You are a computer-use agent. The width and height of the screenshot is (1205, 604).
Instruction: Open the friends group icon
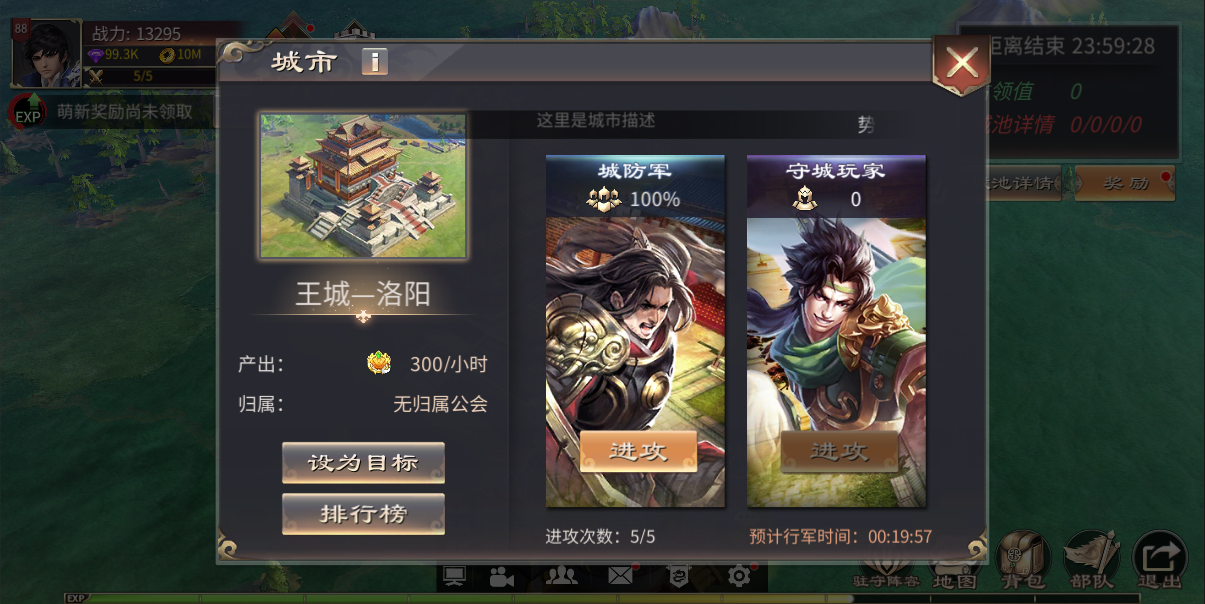(562, 576)
